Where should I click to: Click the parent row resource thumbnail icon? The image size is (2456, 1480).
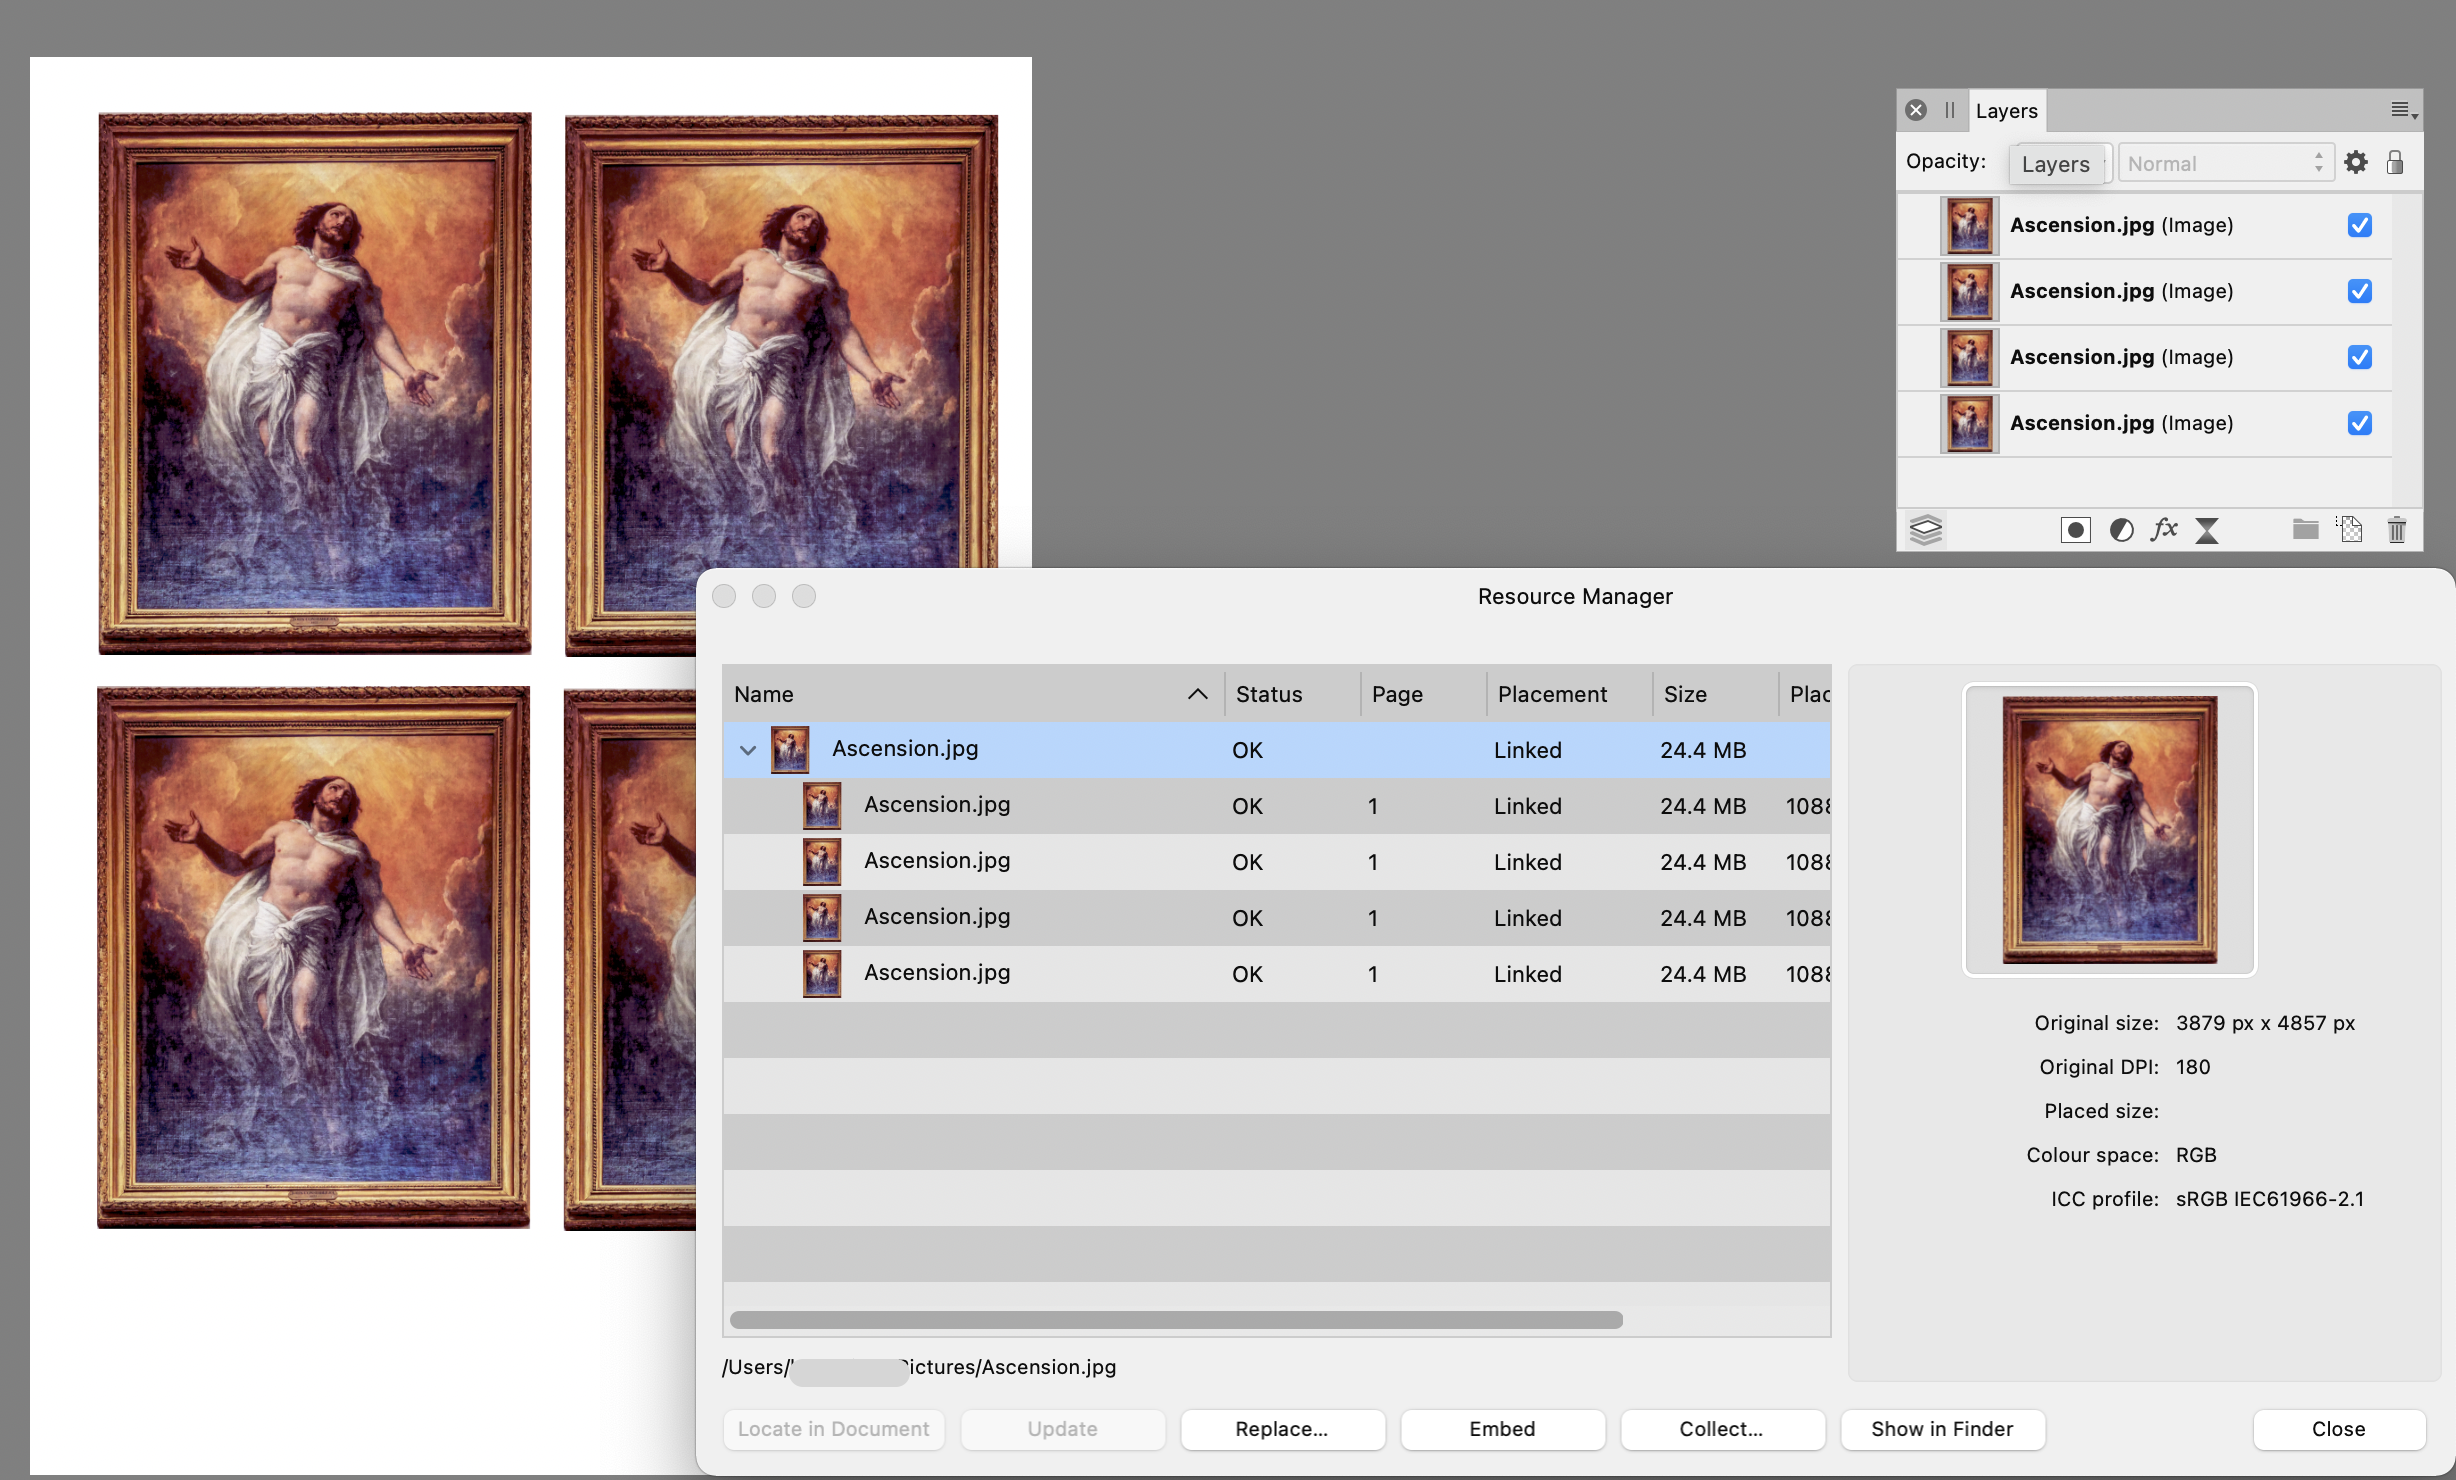[790, 750]
